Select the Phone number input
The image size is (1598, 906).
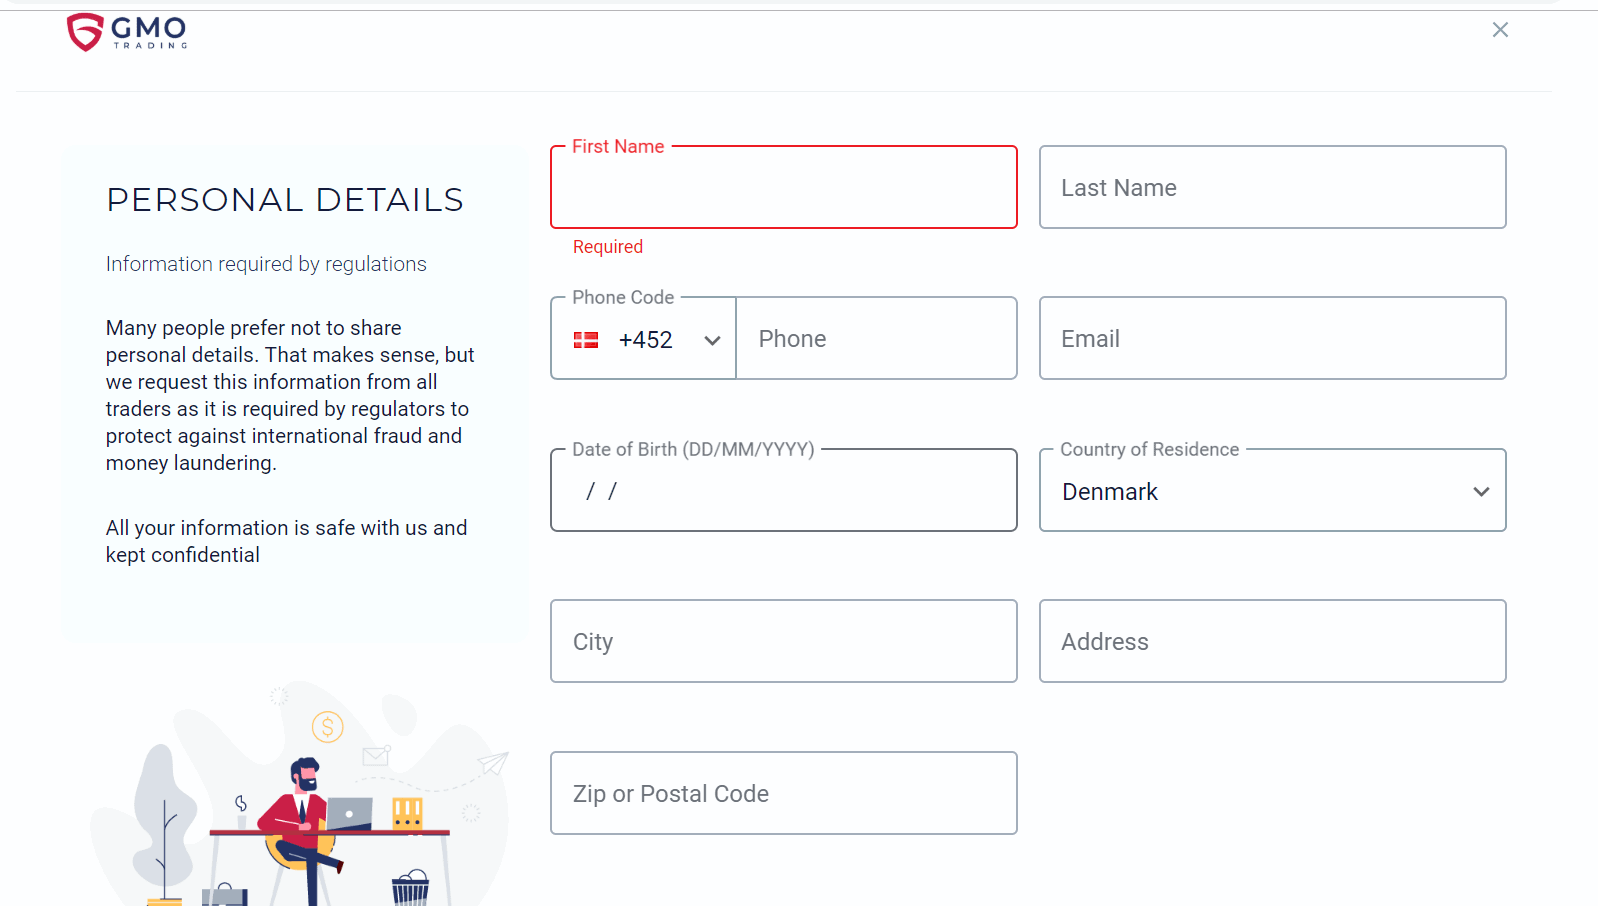877,338
